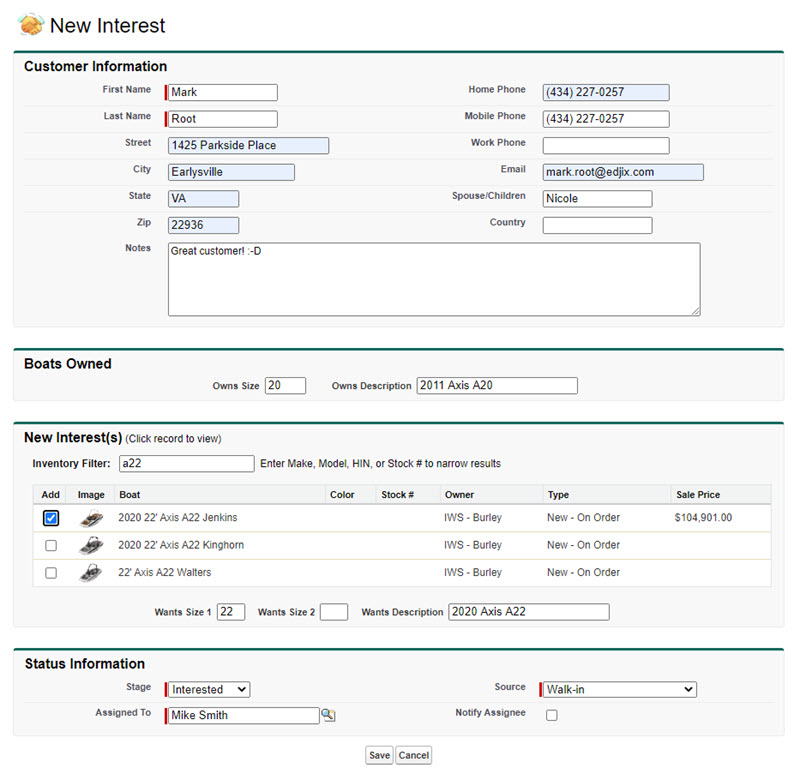Open the 2020 22' Axis A22 Jenkins record
This screenshot has height=780, width=800.
pos(177,518)
